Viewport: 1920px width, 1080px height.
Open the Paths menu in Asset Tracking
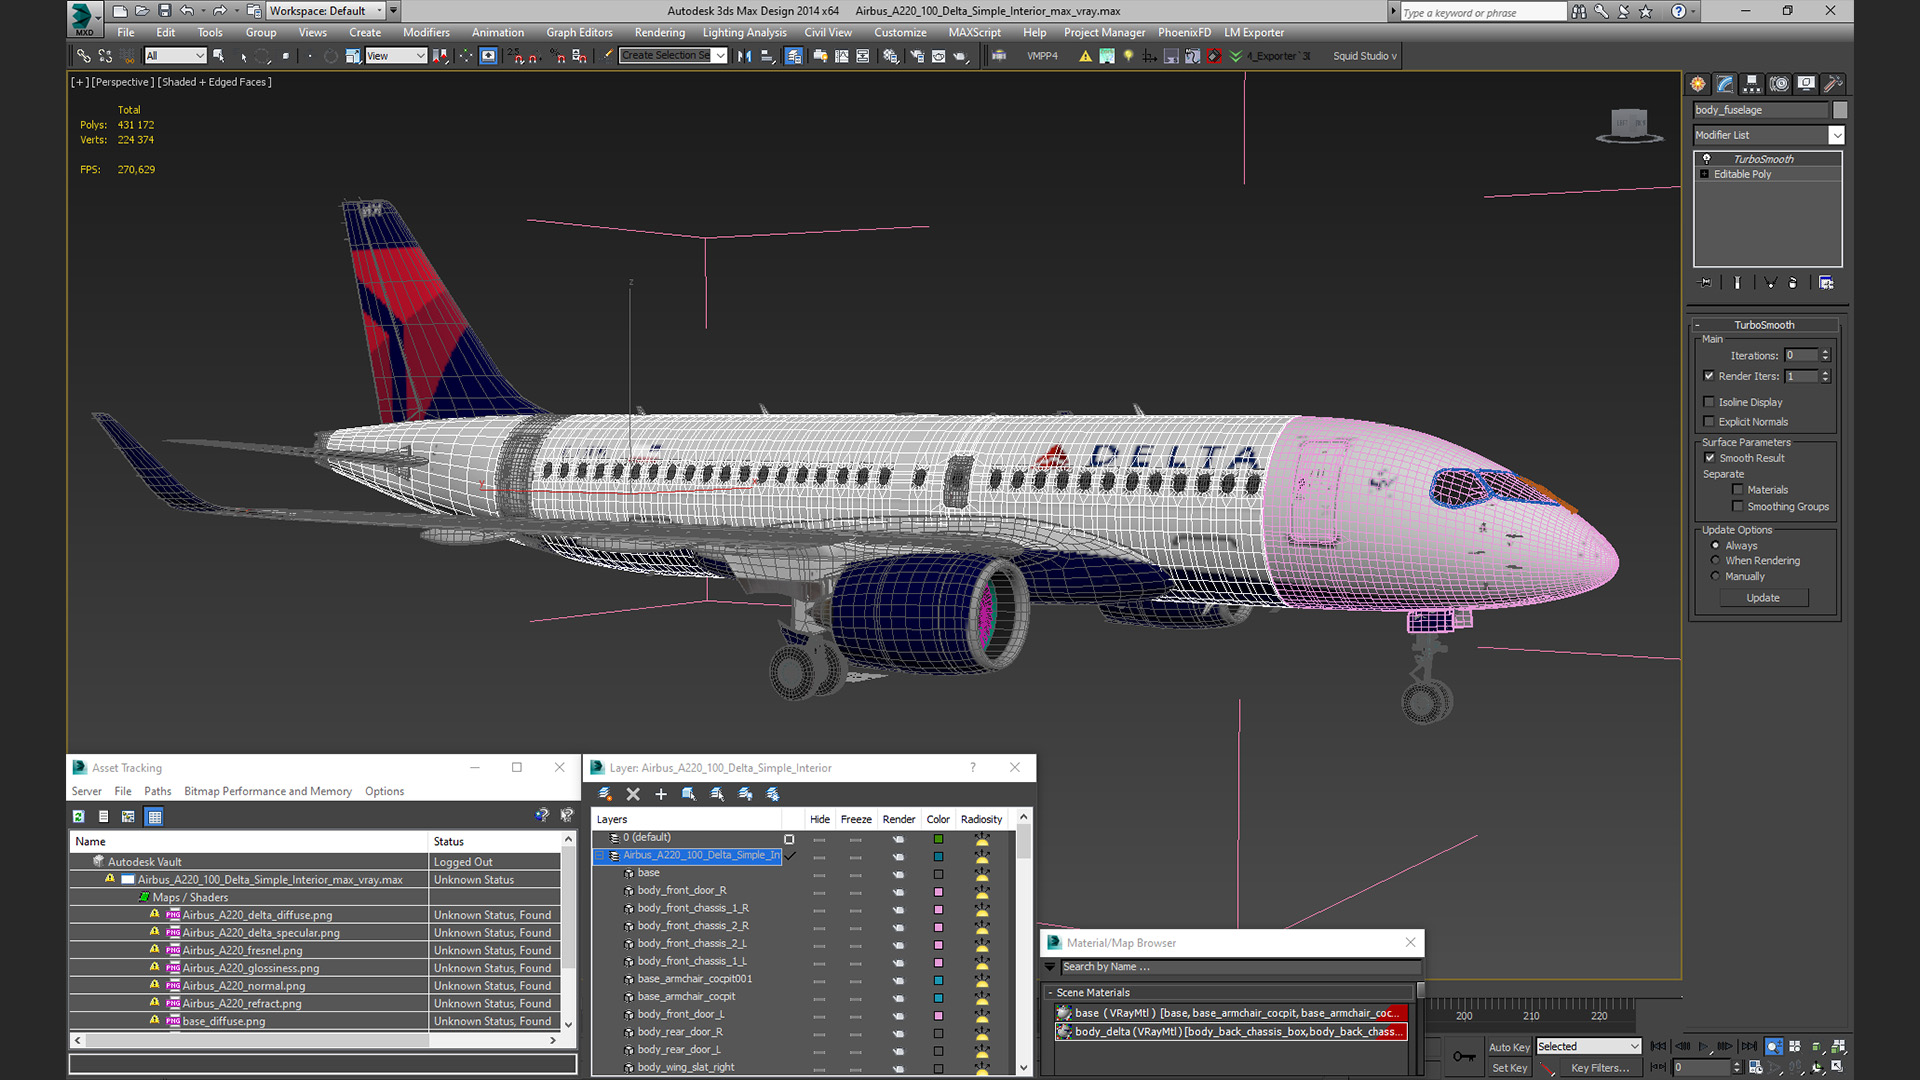158,791
